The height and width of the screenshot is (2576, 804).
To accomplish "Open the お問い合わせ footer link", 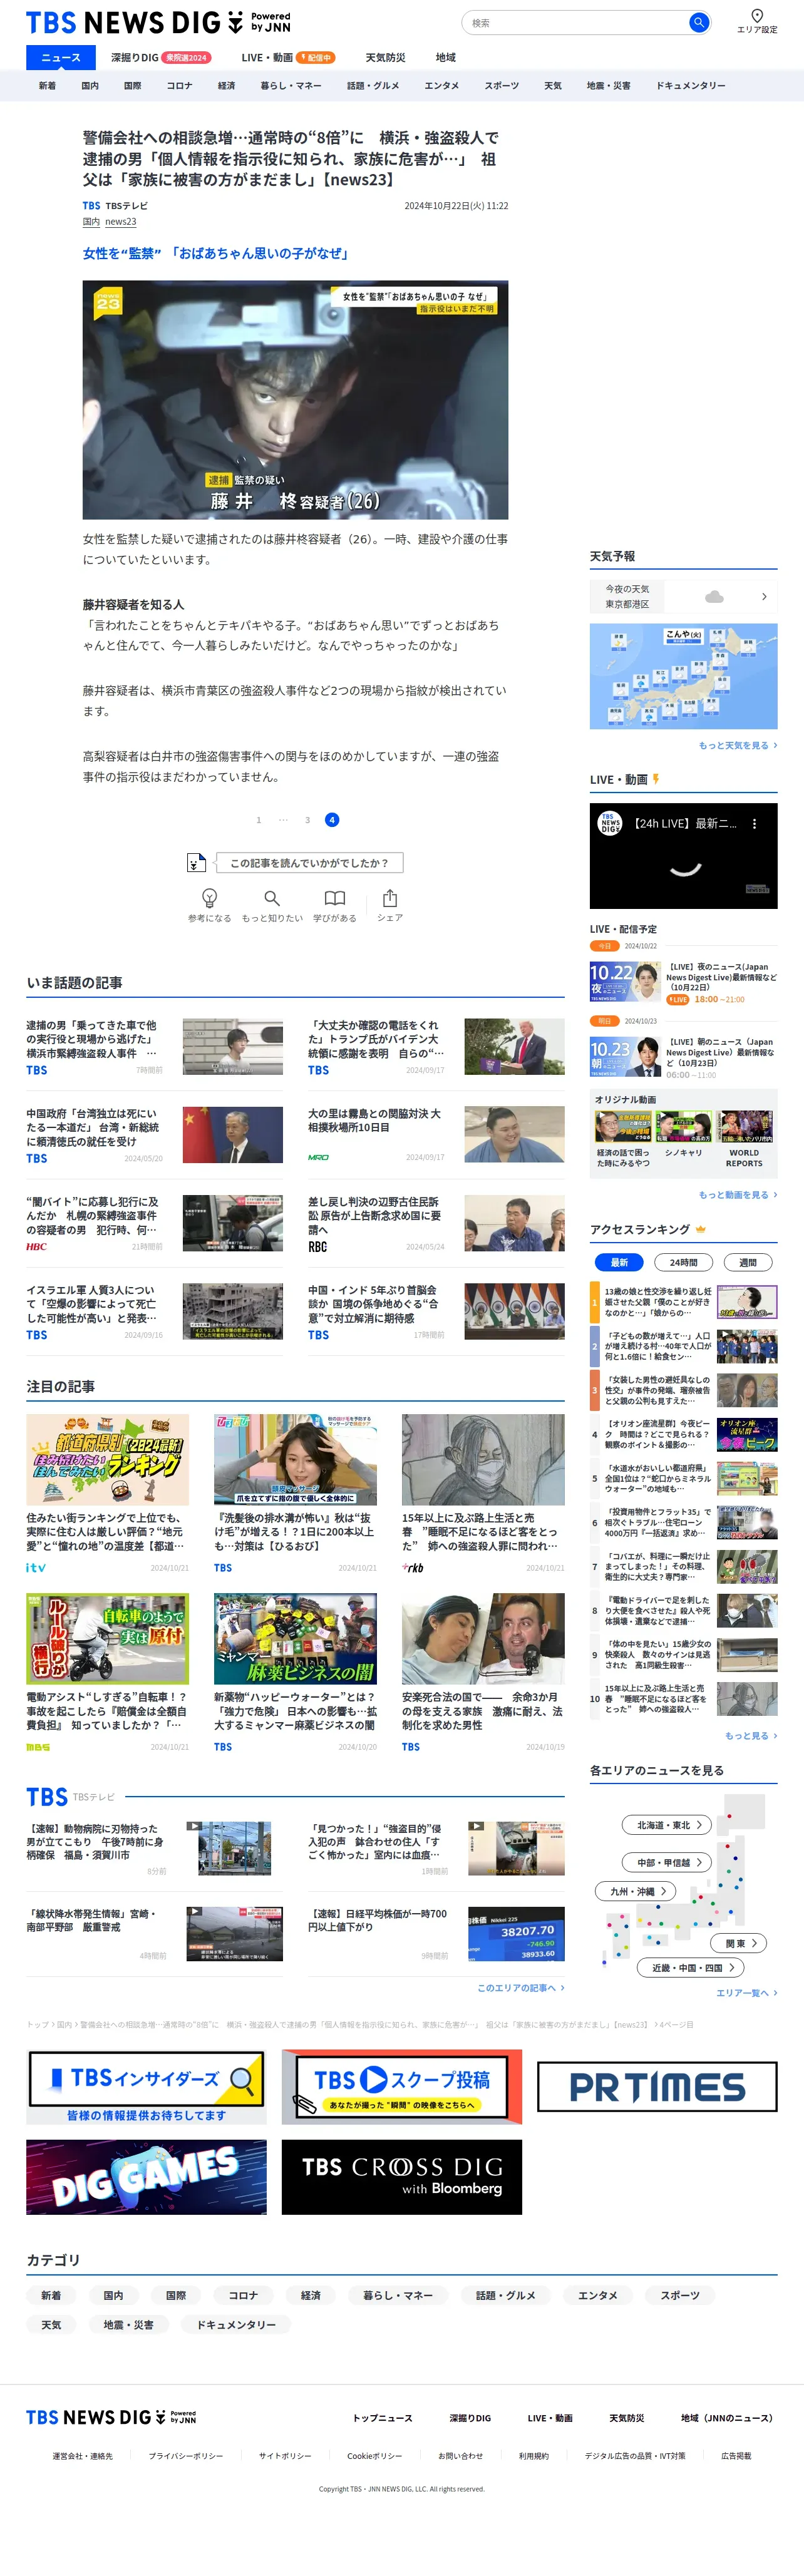I will [460, 2455].
